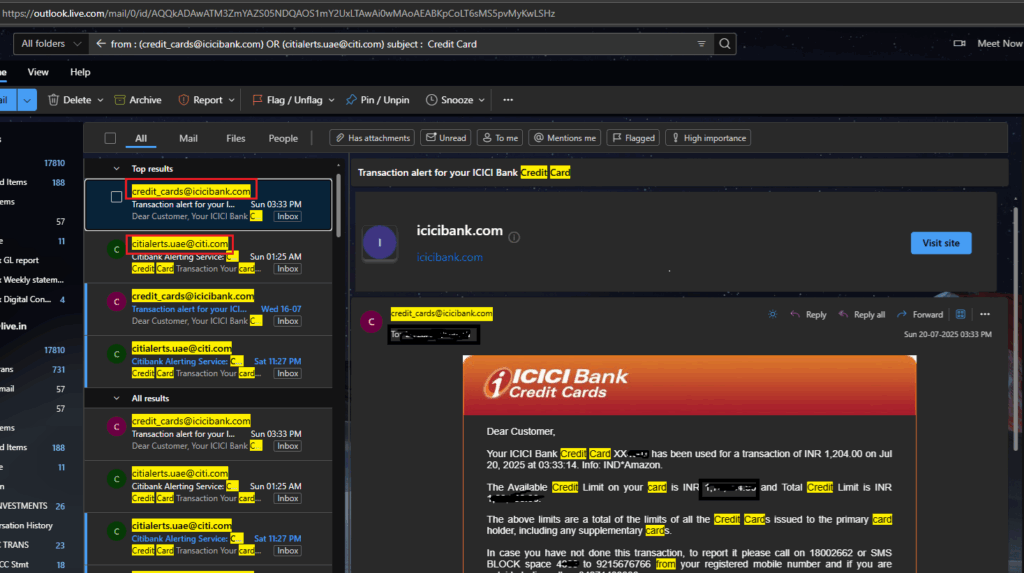Image resolution: width=1024 pixels, height=573 pixels.
Task: Click Flag / Unflag in toolbar
Action: tap(287, 100)
